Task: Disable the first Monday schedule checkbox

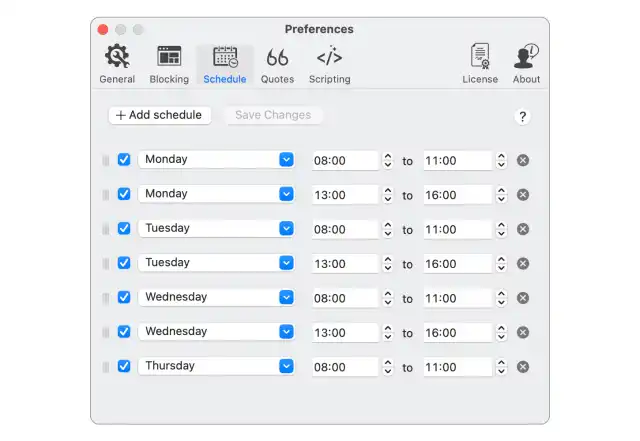Action: (124, 160)
